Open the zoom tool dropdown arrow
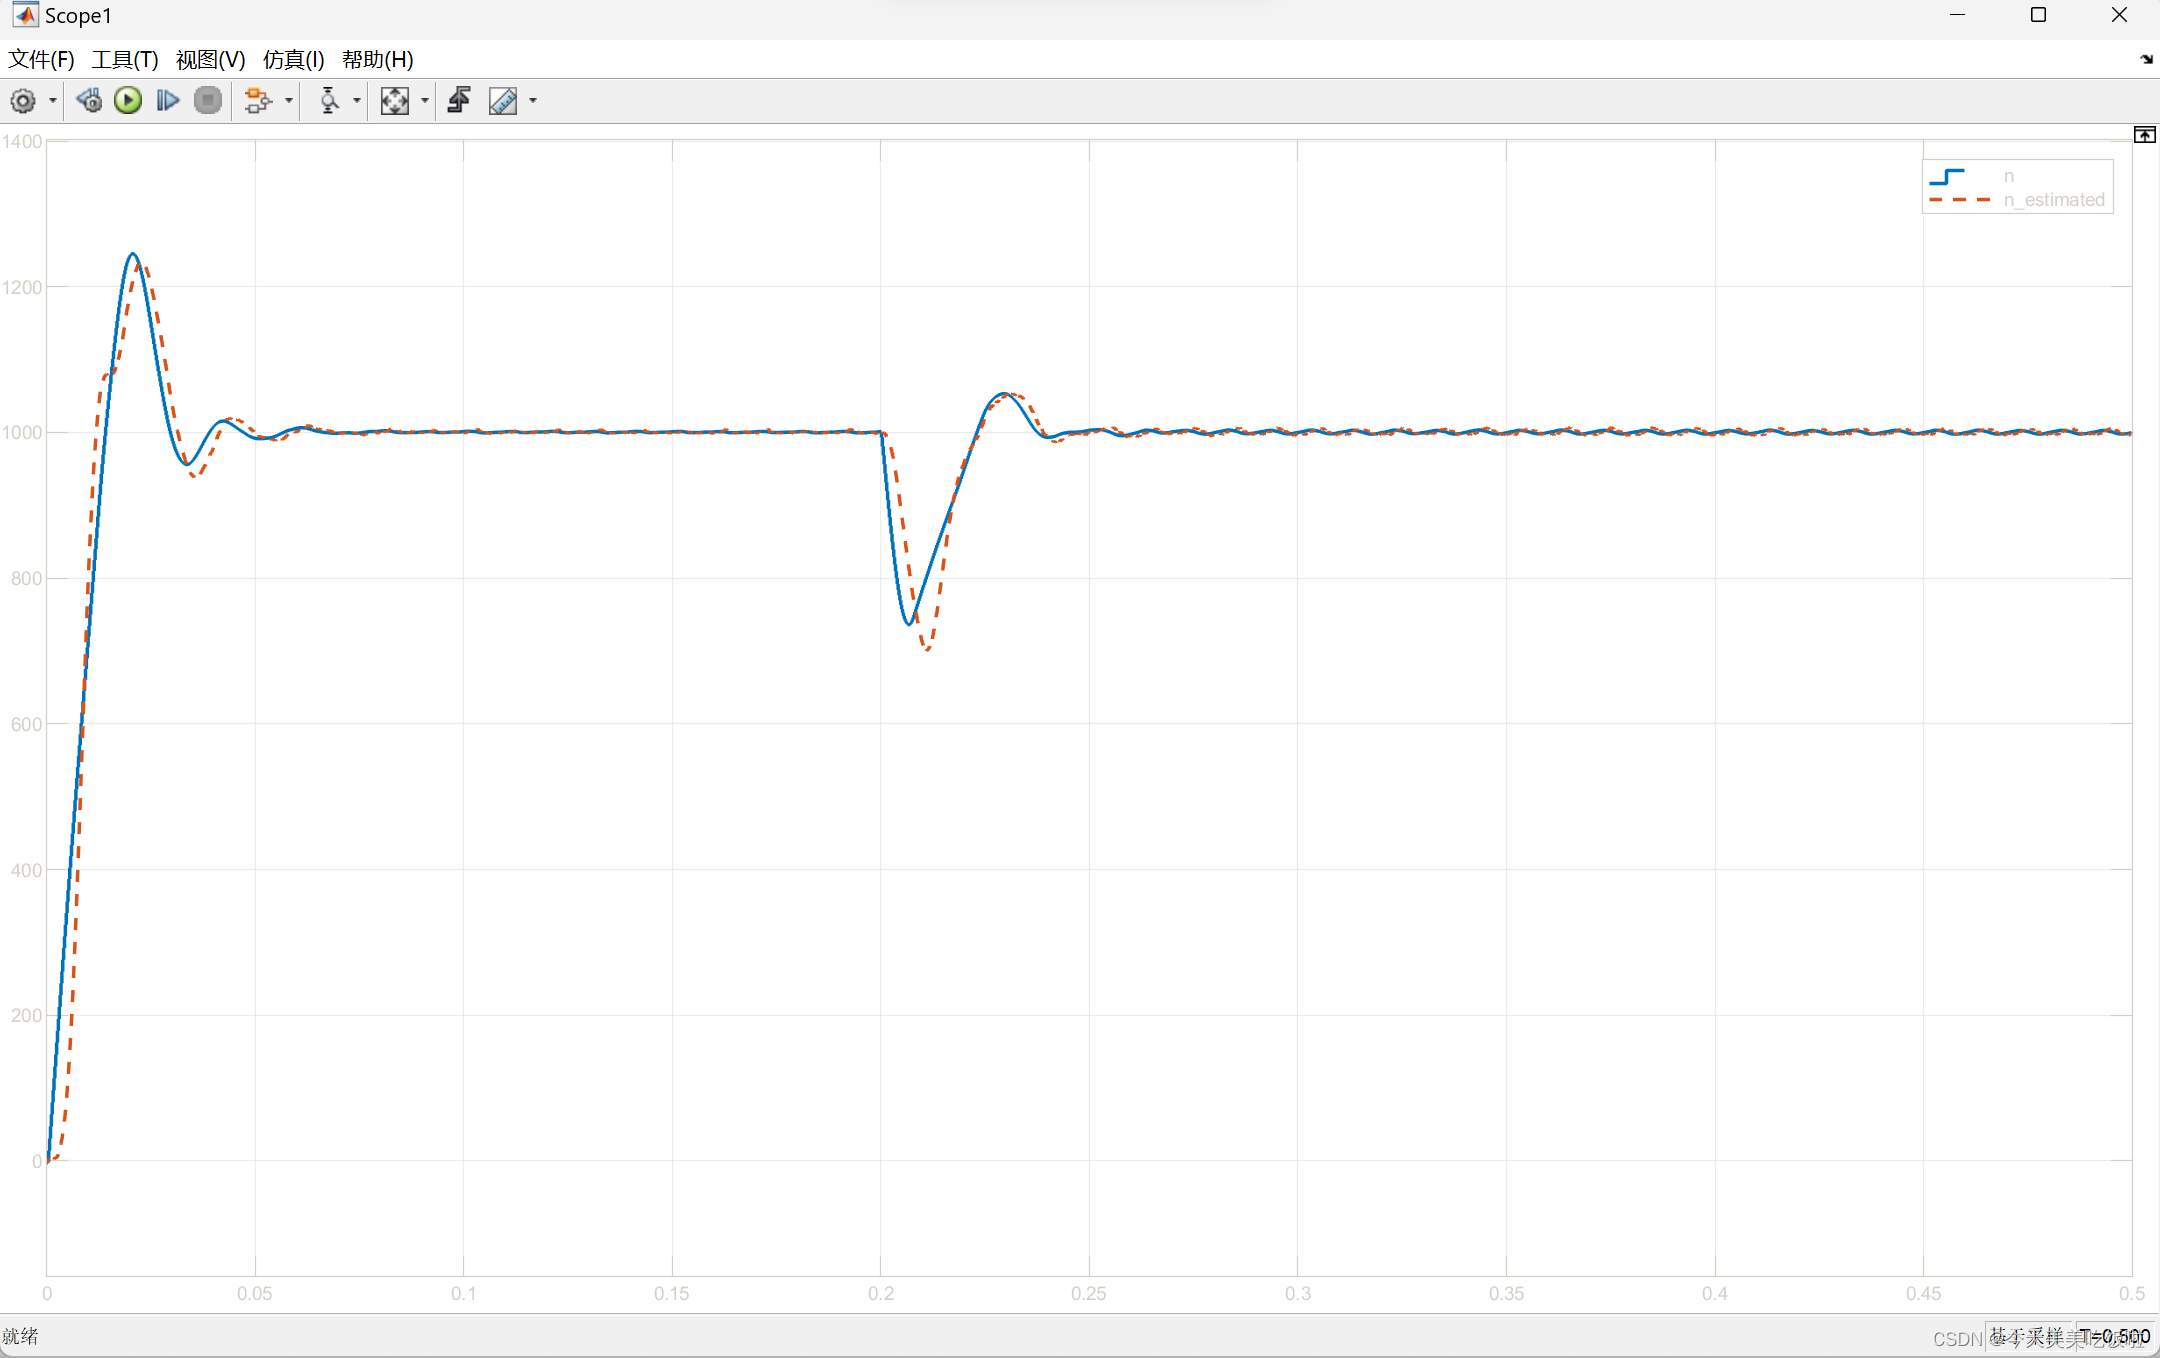 click(357, 101)
